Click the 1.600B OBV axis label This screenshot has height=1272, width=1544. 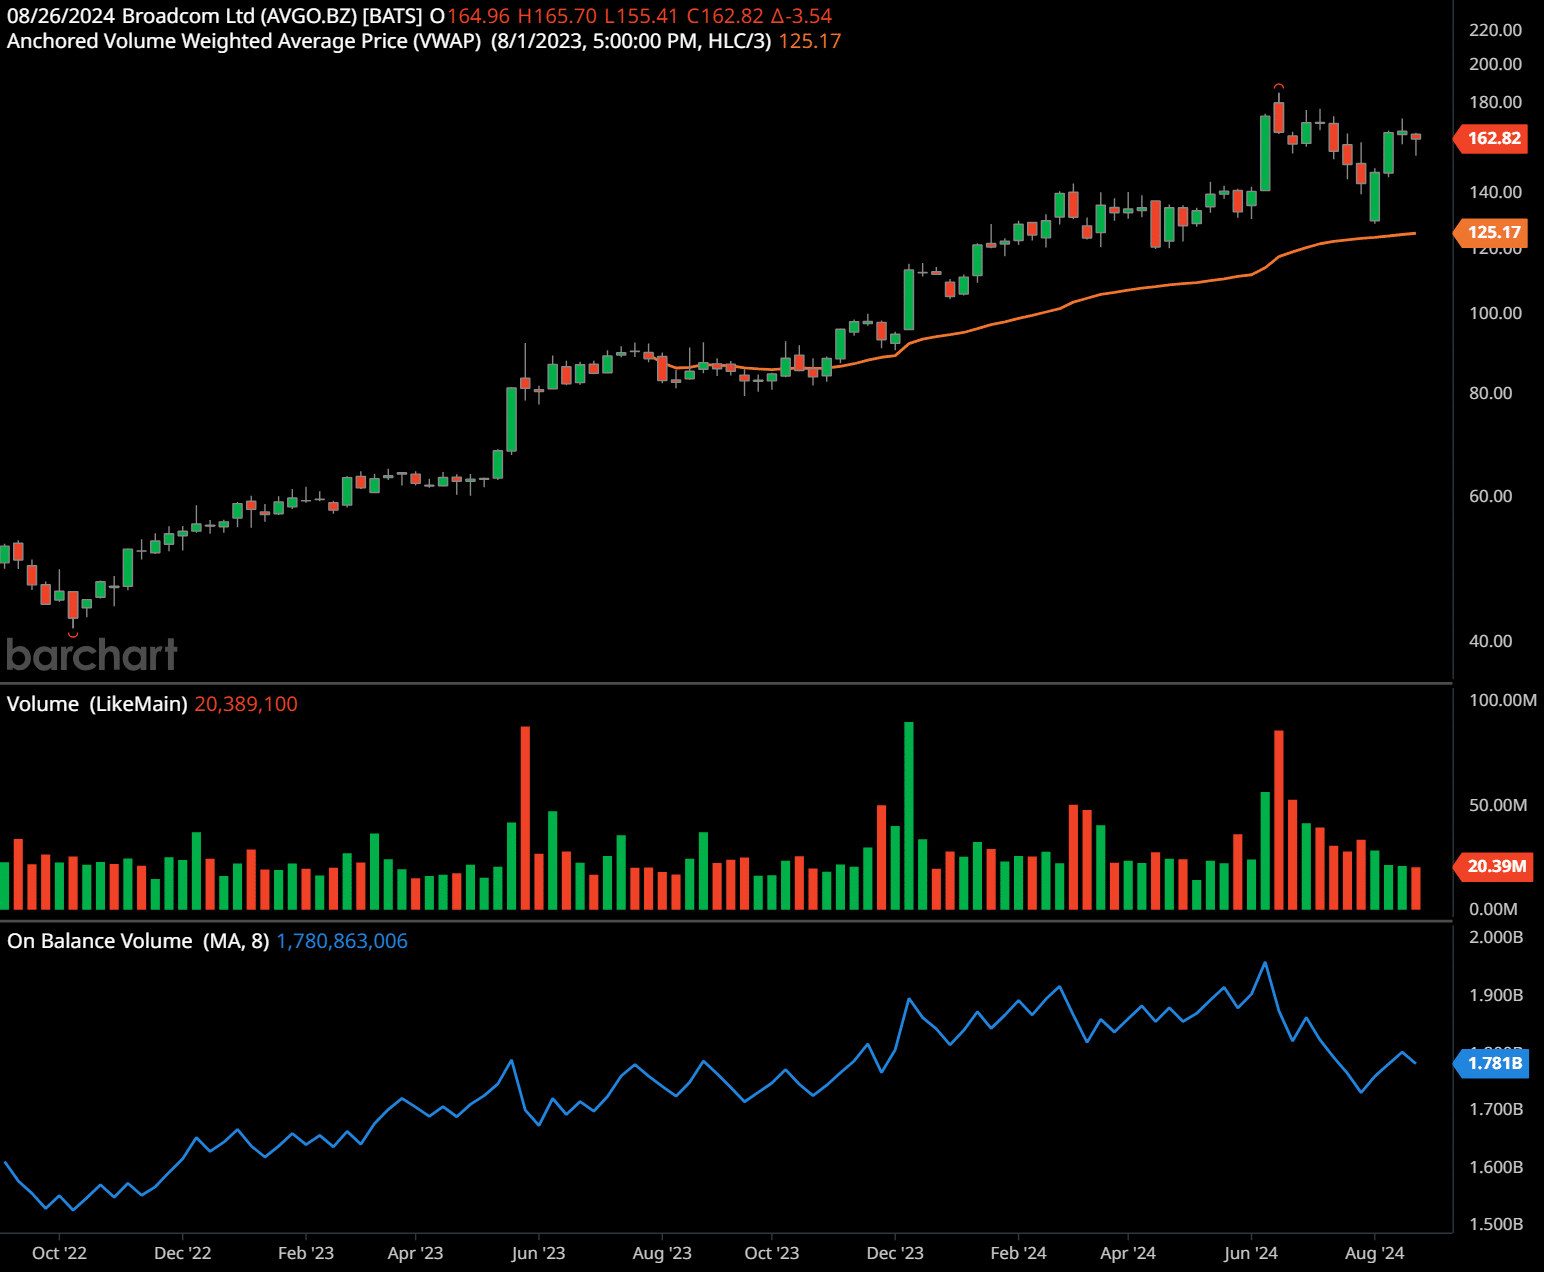pos(1496,1167)
